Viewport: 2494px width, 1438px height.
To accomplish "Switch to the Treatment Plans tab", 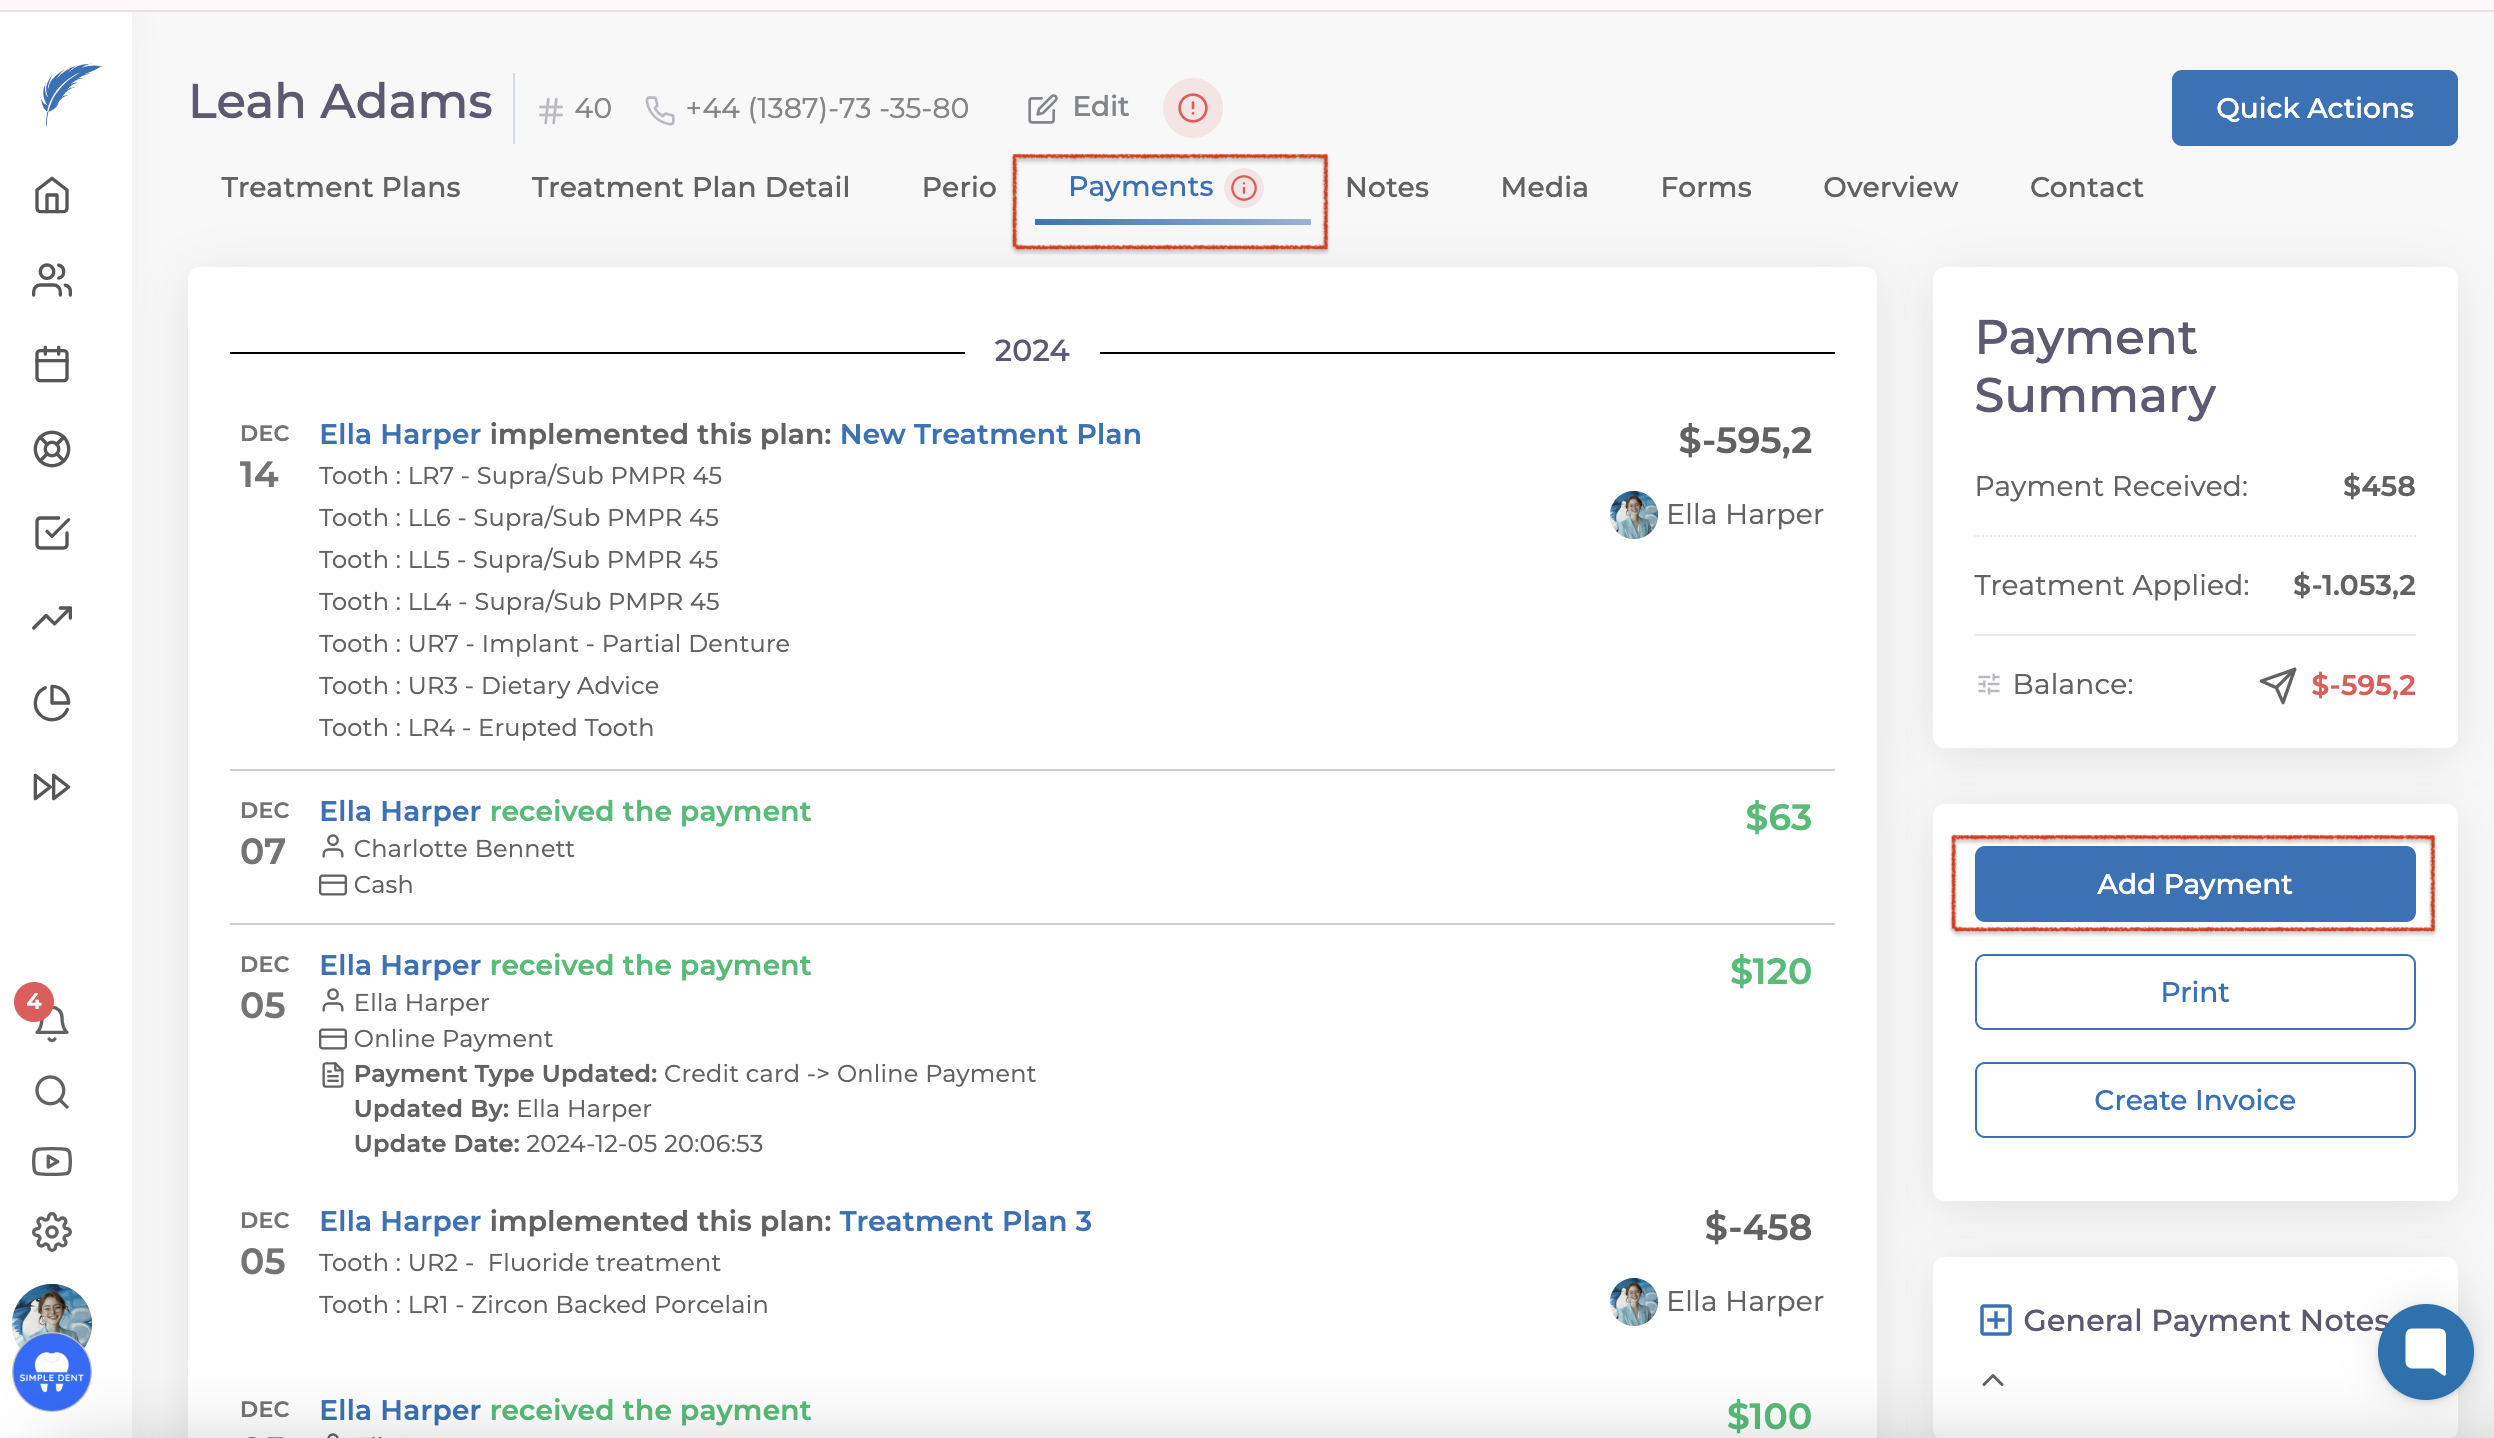I will point(340,187).
